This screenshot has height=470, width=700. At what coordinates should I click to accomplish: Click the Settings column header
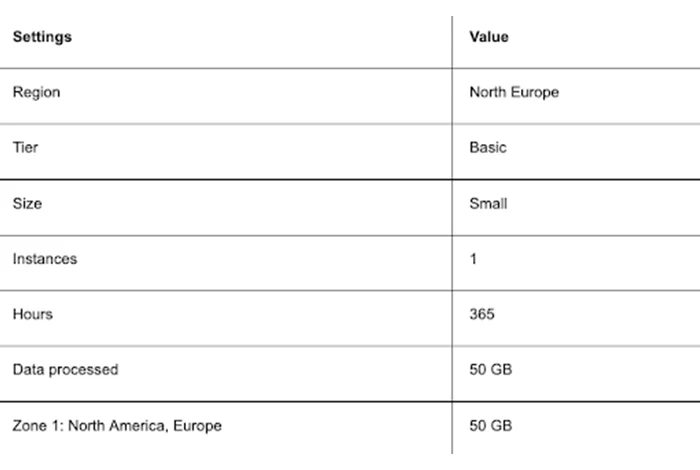pyautogui.click(x=42, y=37)
